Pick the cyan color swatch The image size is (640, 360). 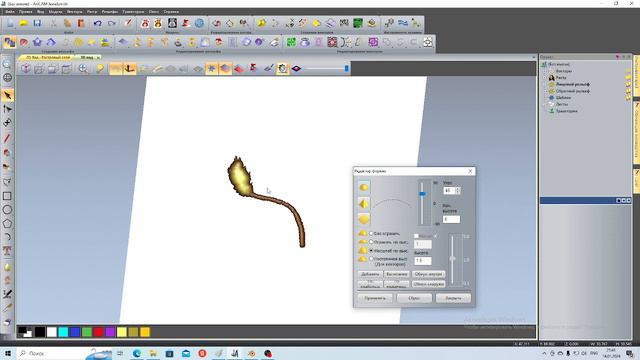point(63,332)
